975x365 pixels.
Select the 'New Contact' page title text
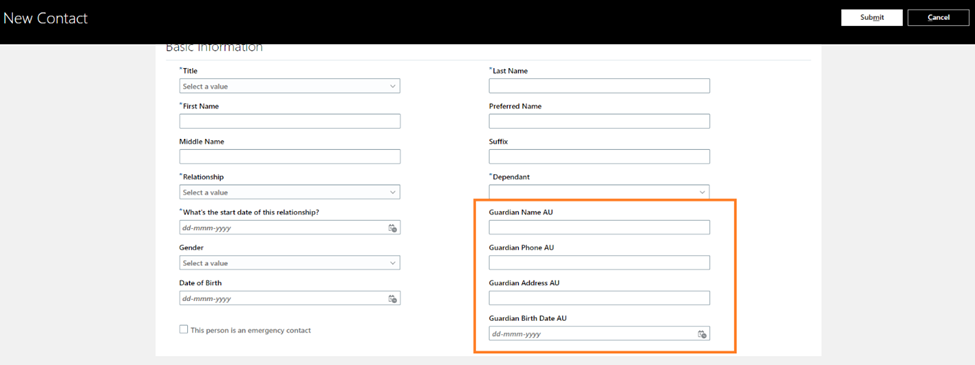(x=45, y=18)
